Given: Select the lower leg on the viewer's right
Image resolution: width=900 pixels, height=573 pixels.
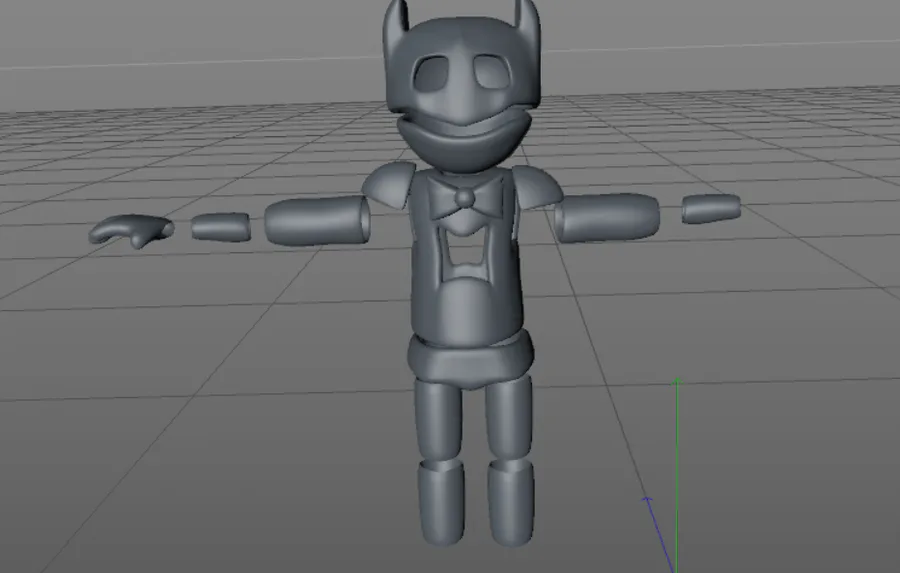Looking at the screenshot, I should coord(511,503).
